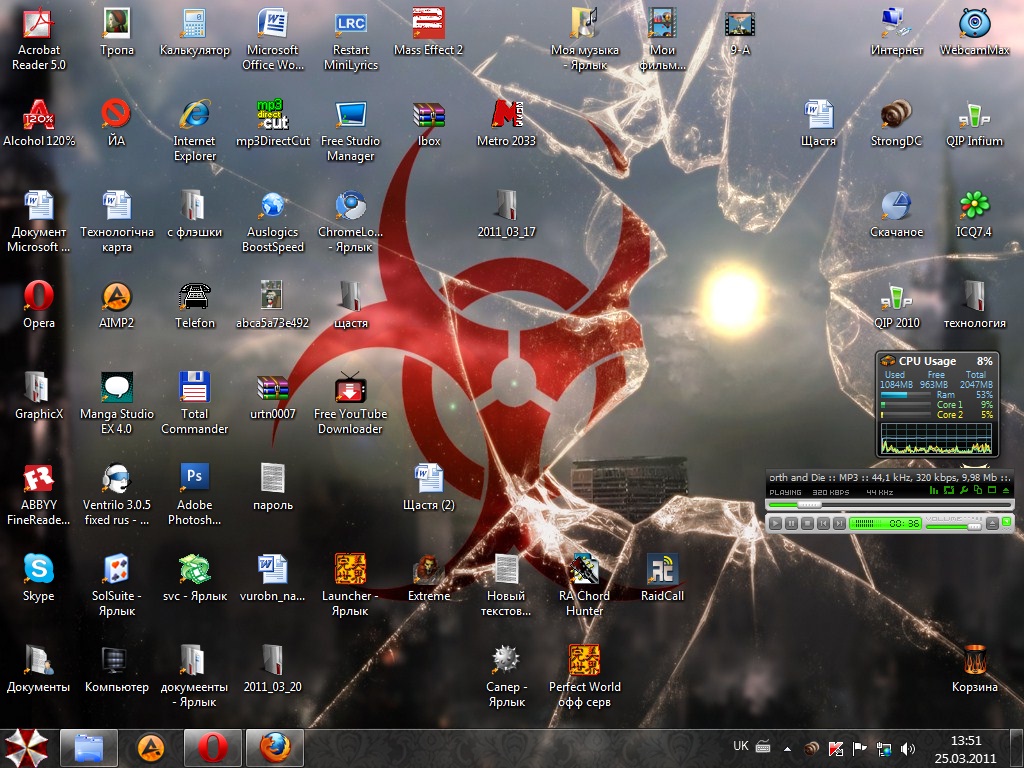Viewport: 1024px width, 768px height.
Task: Skip to the next track in the player
Action: pos(839,523)
